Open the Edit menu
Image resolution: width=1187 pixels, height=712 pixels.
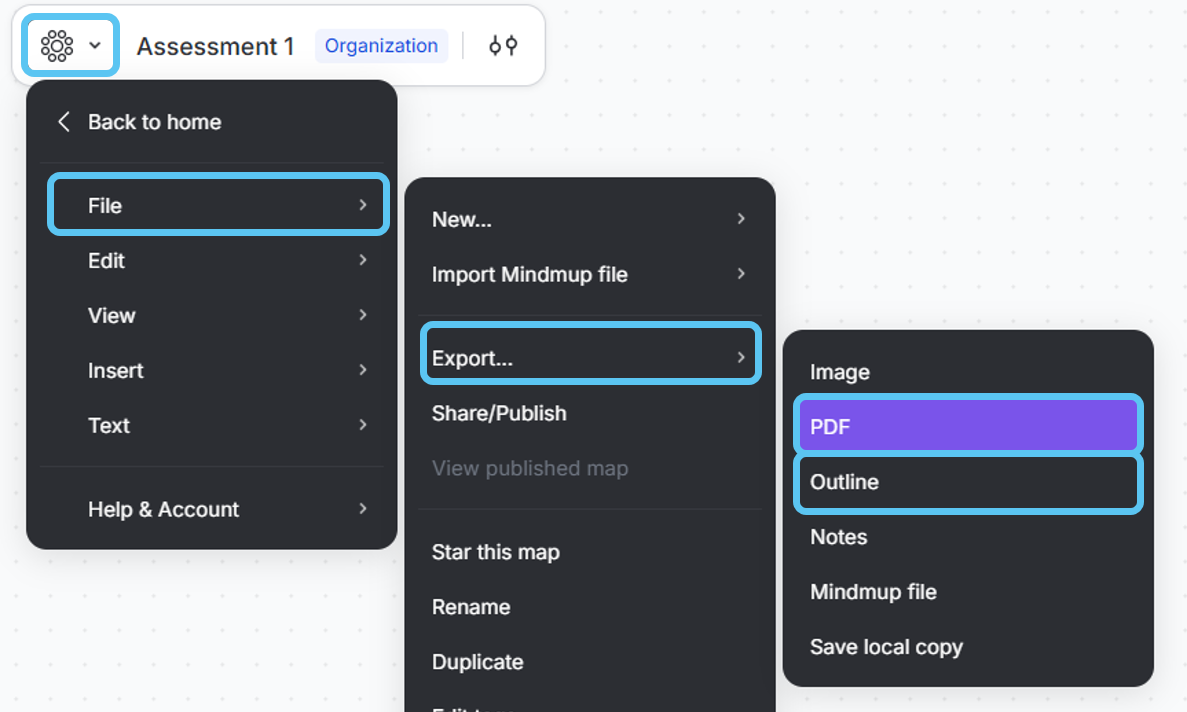tap(219, 260)
